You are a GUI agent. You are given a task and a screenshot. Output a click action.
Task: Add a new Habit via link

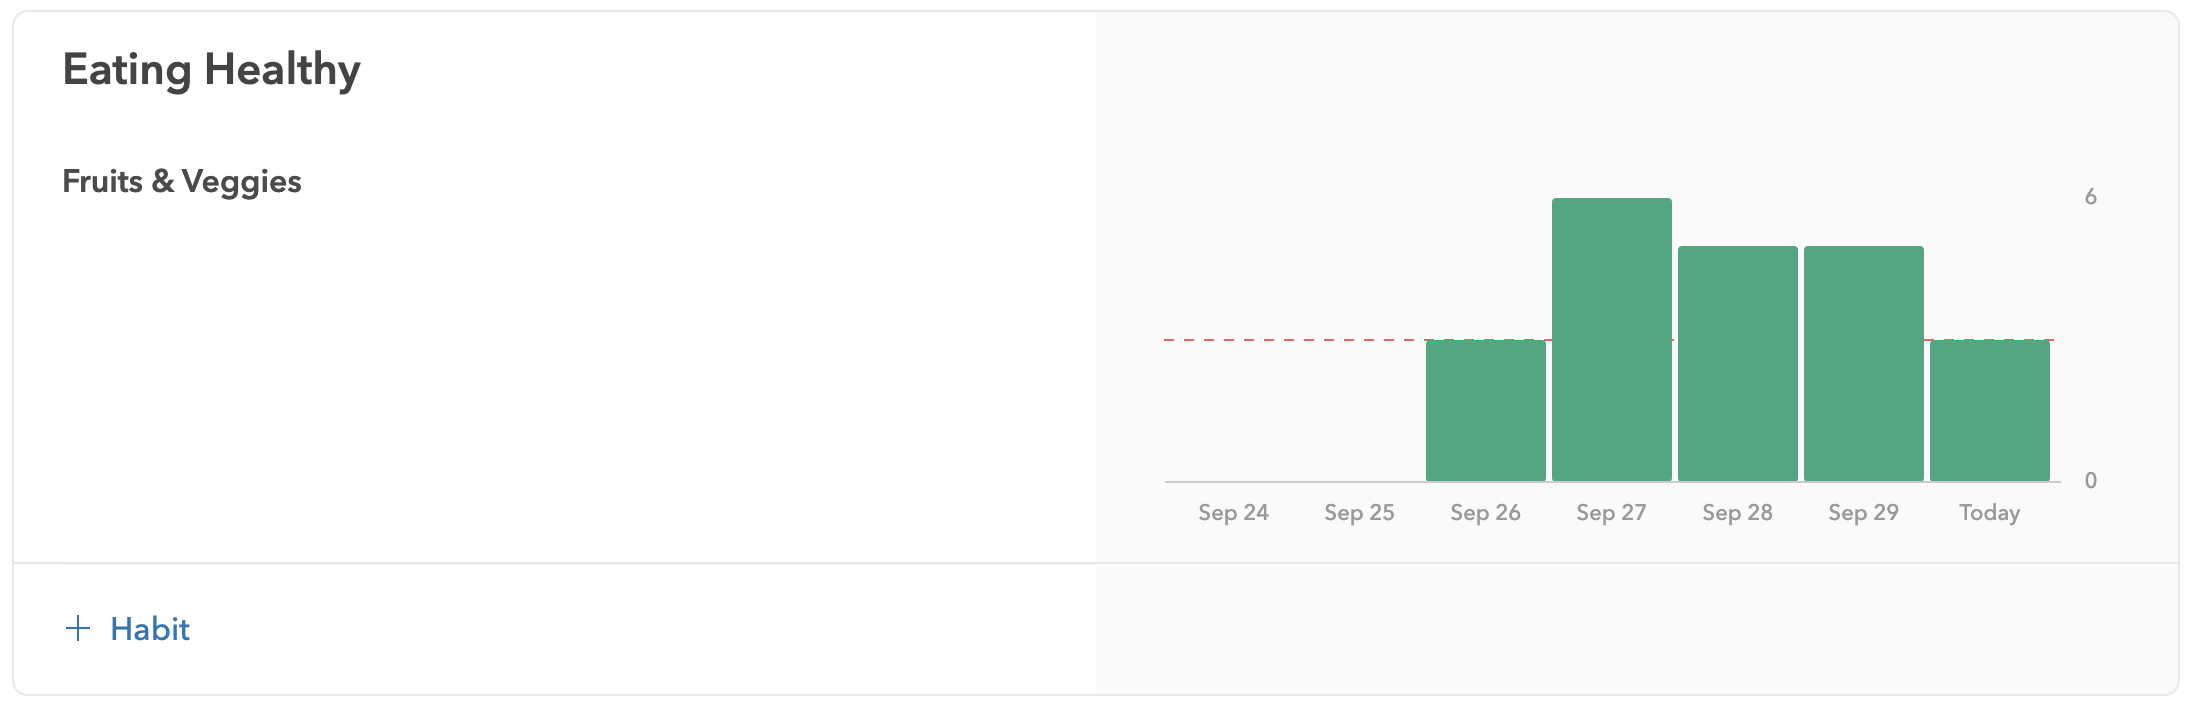click(128, 629)
